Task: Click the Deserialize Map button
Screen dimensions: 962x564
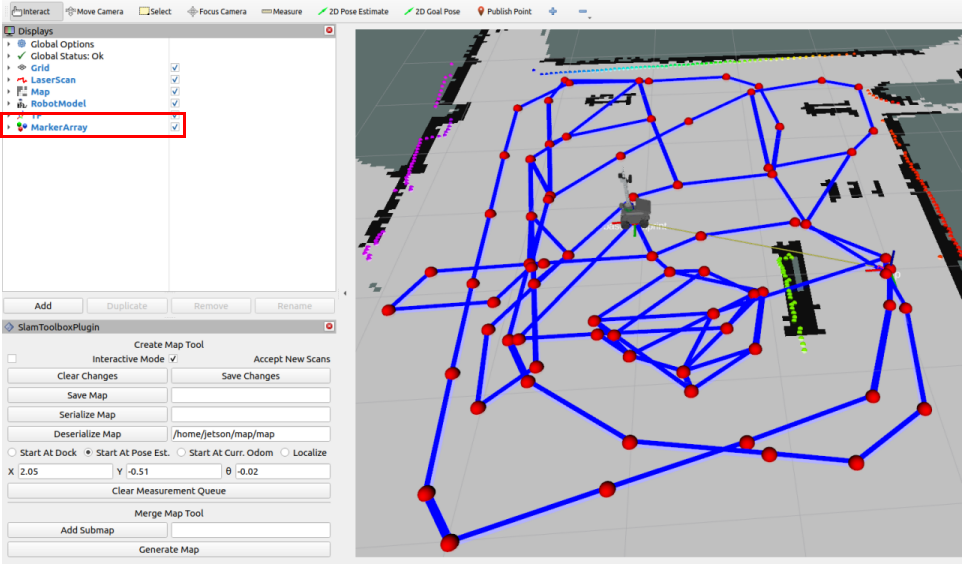Action: click(87, 434)
